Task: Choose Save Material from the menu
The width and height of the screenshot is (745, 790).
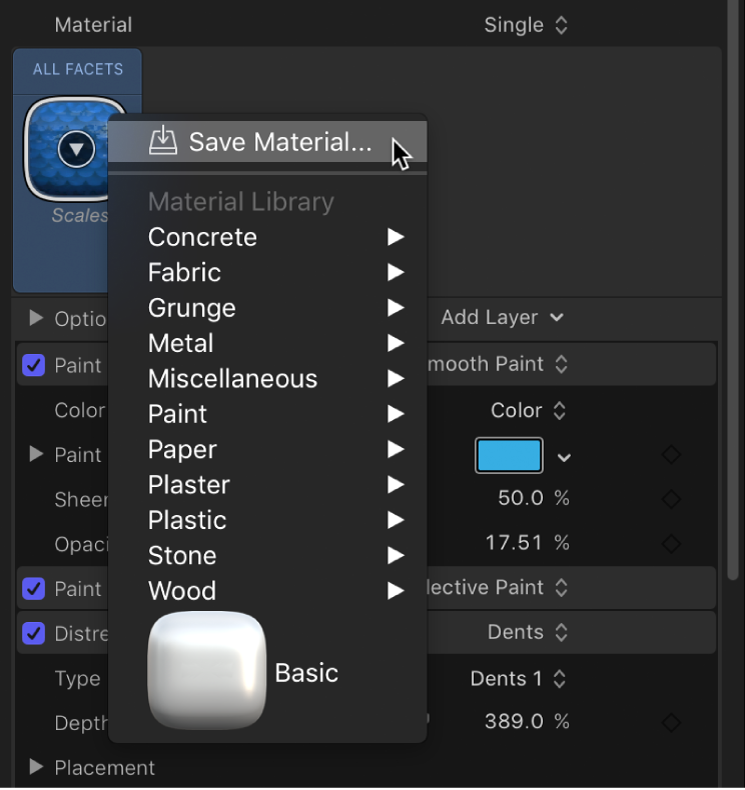Action: tap(279, 142)
